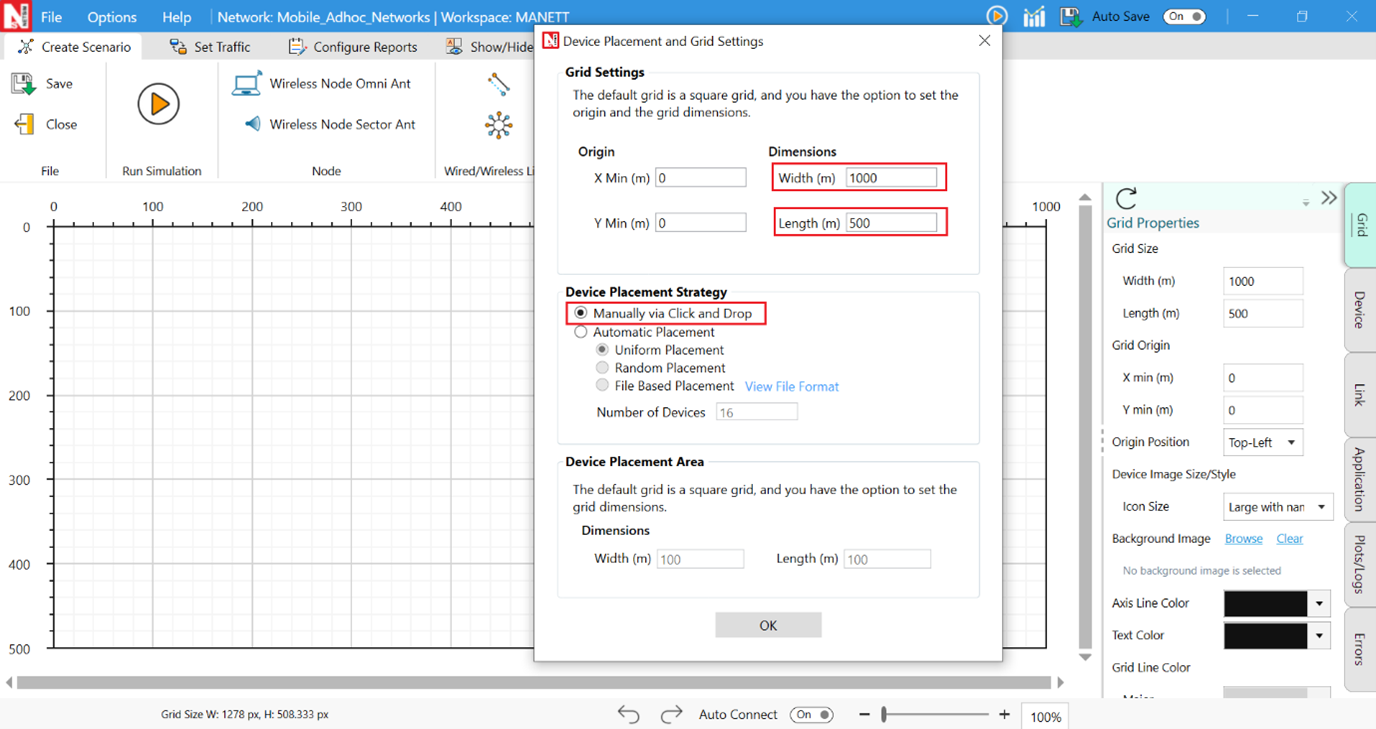Select the Automatic Placement radio button
Screen dimensions: 1376x729
point(581,332)
